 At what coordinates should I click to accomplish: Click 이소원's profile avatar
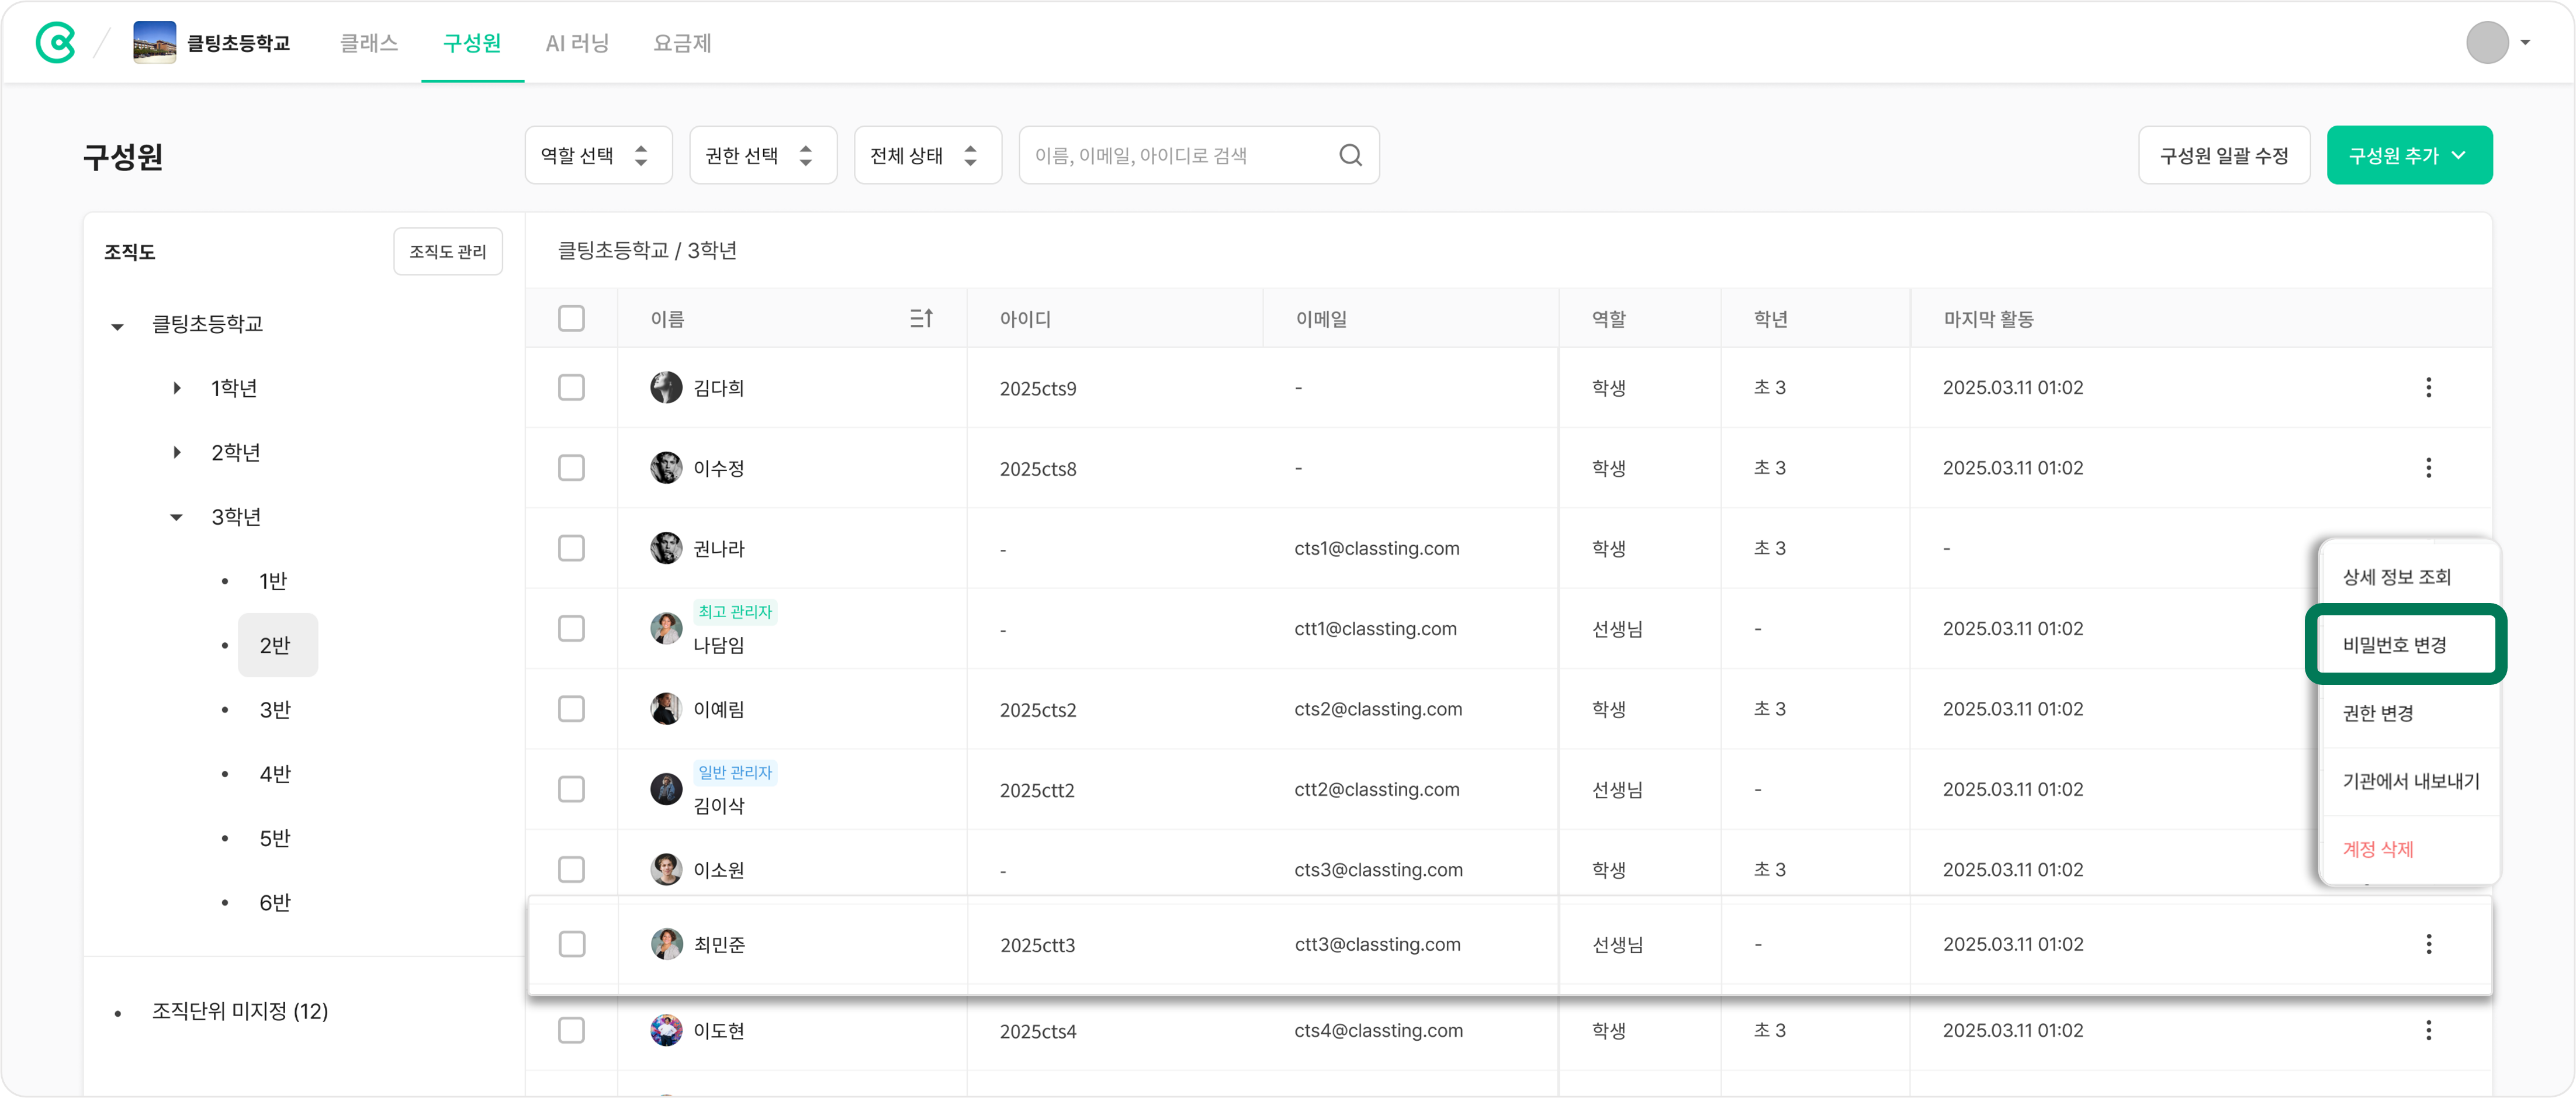[x=666, y=869]
